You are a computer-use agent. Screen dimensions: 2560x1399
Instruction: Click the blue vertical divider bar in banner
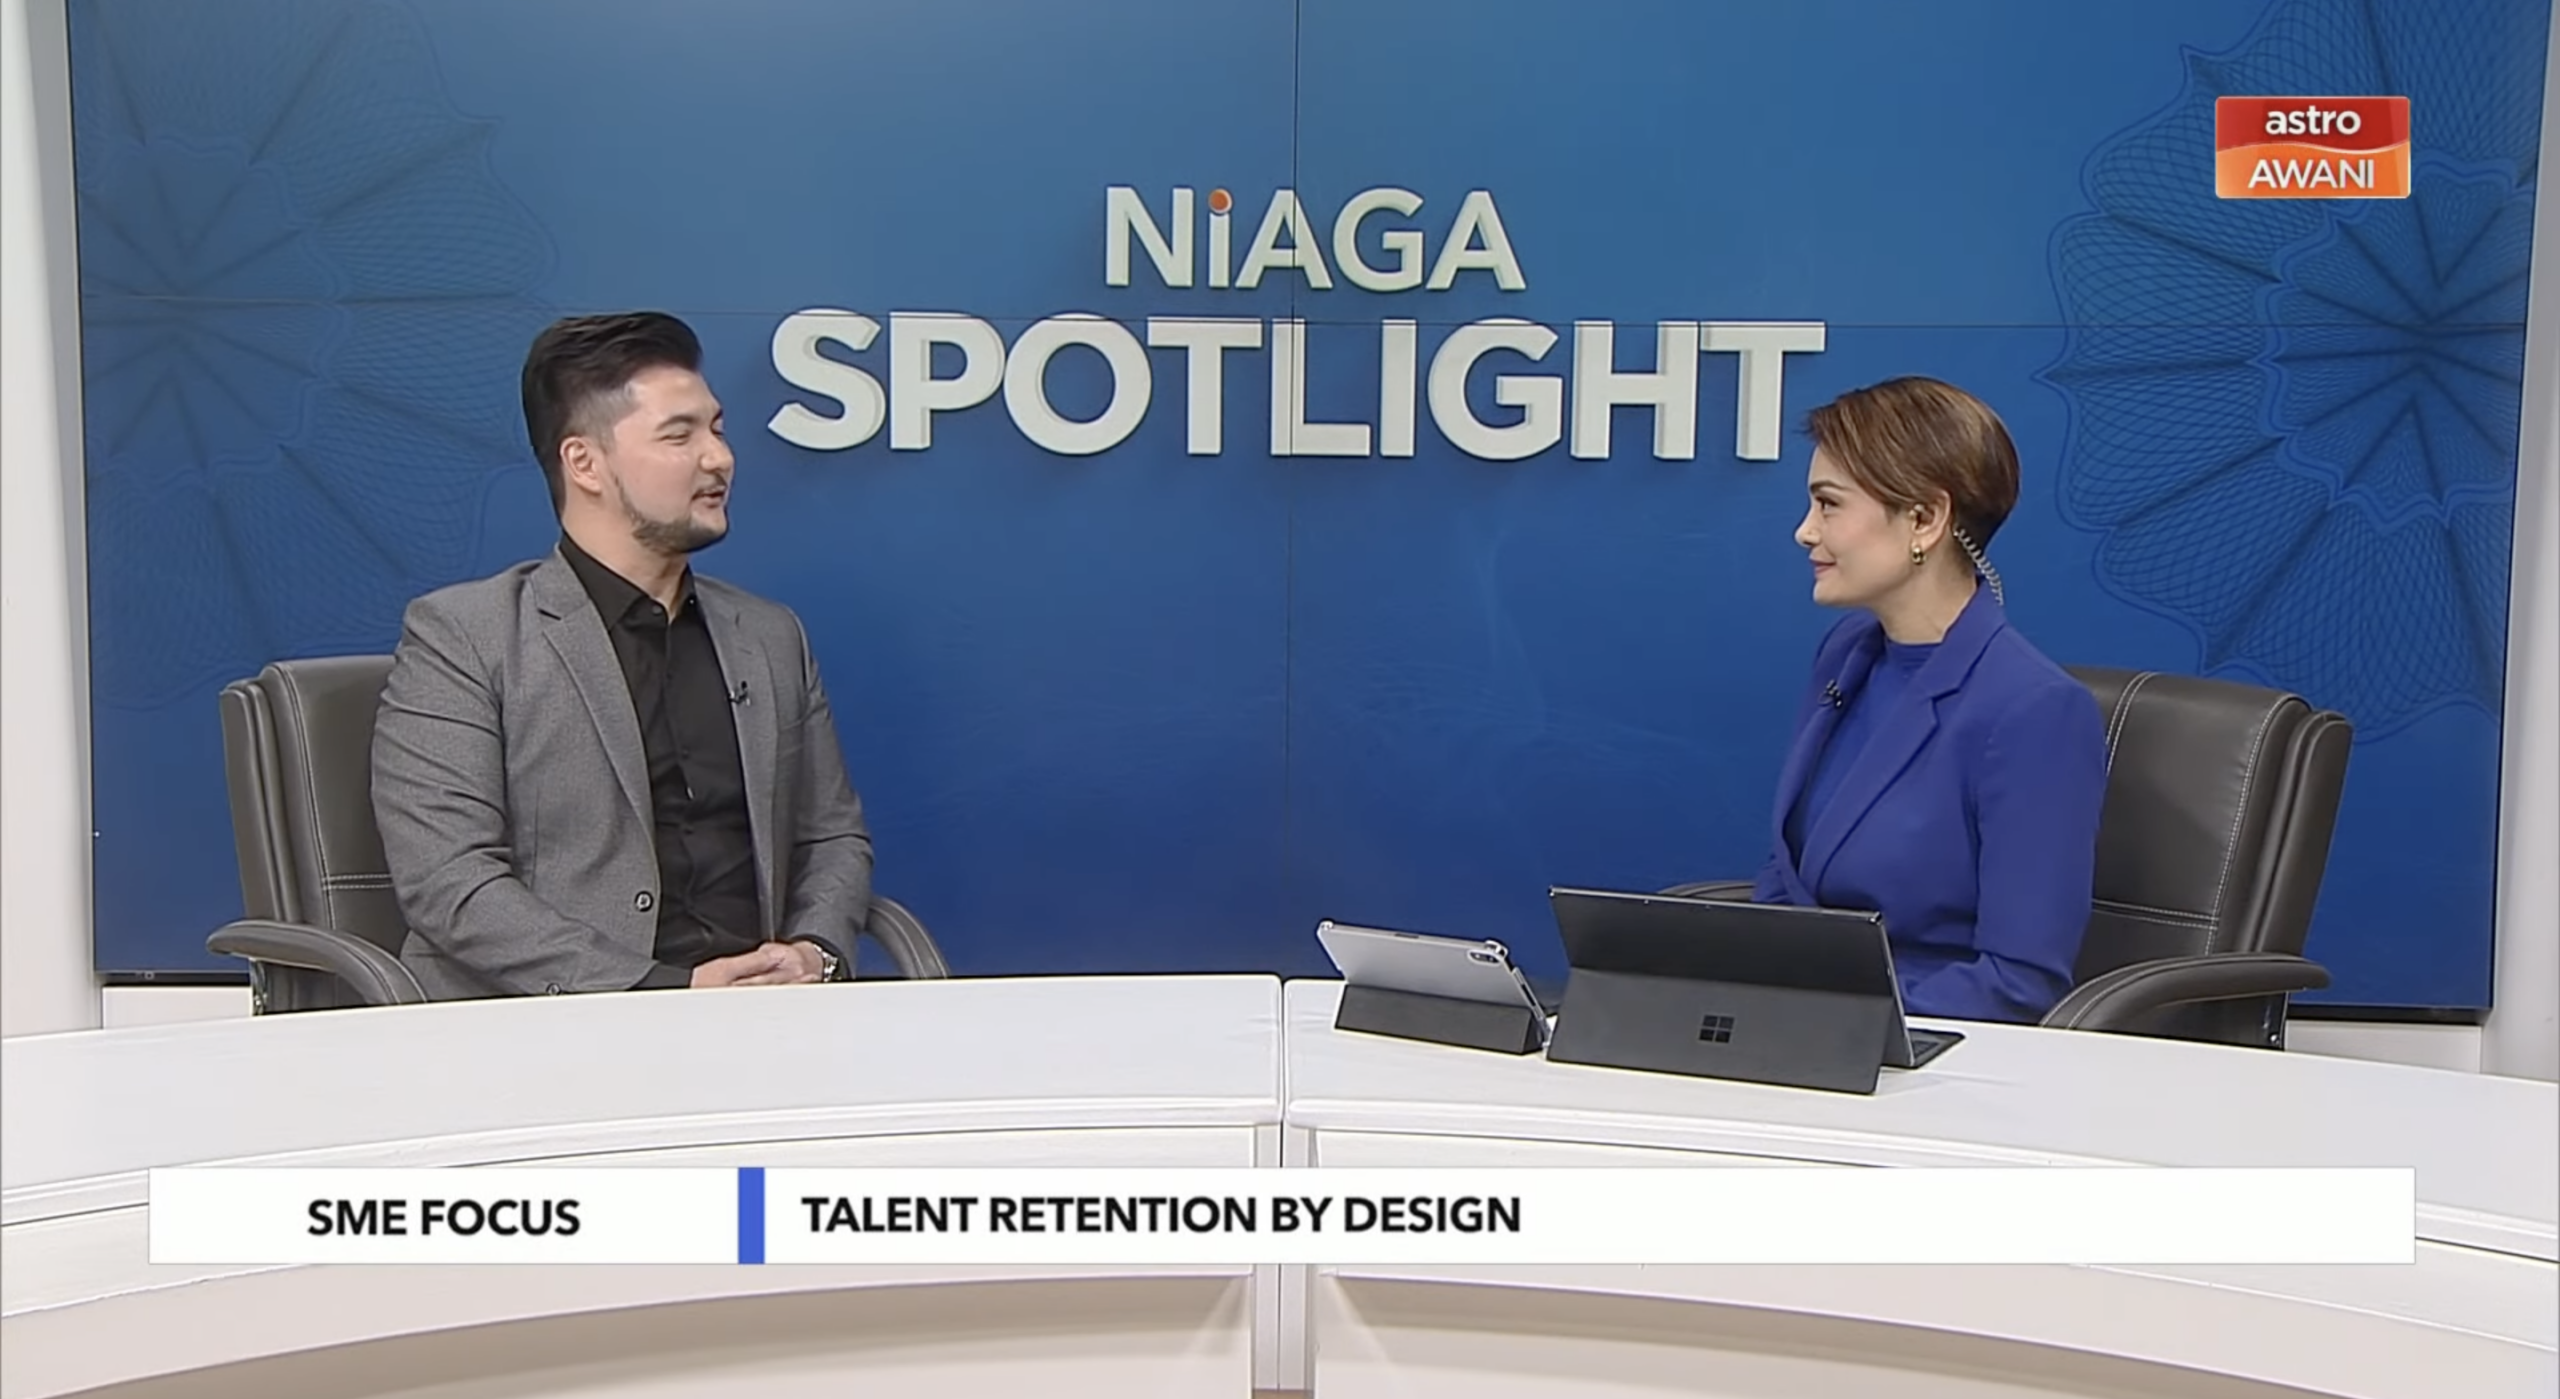click(751, 1215)
